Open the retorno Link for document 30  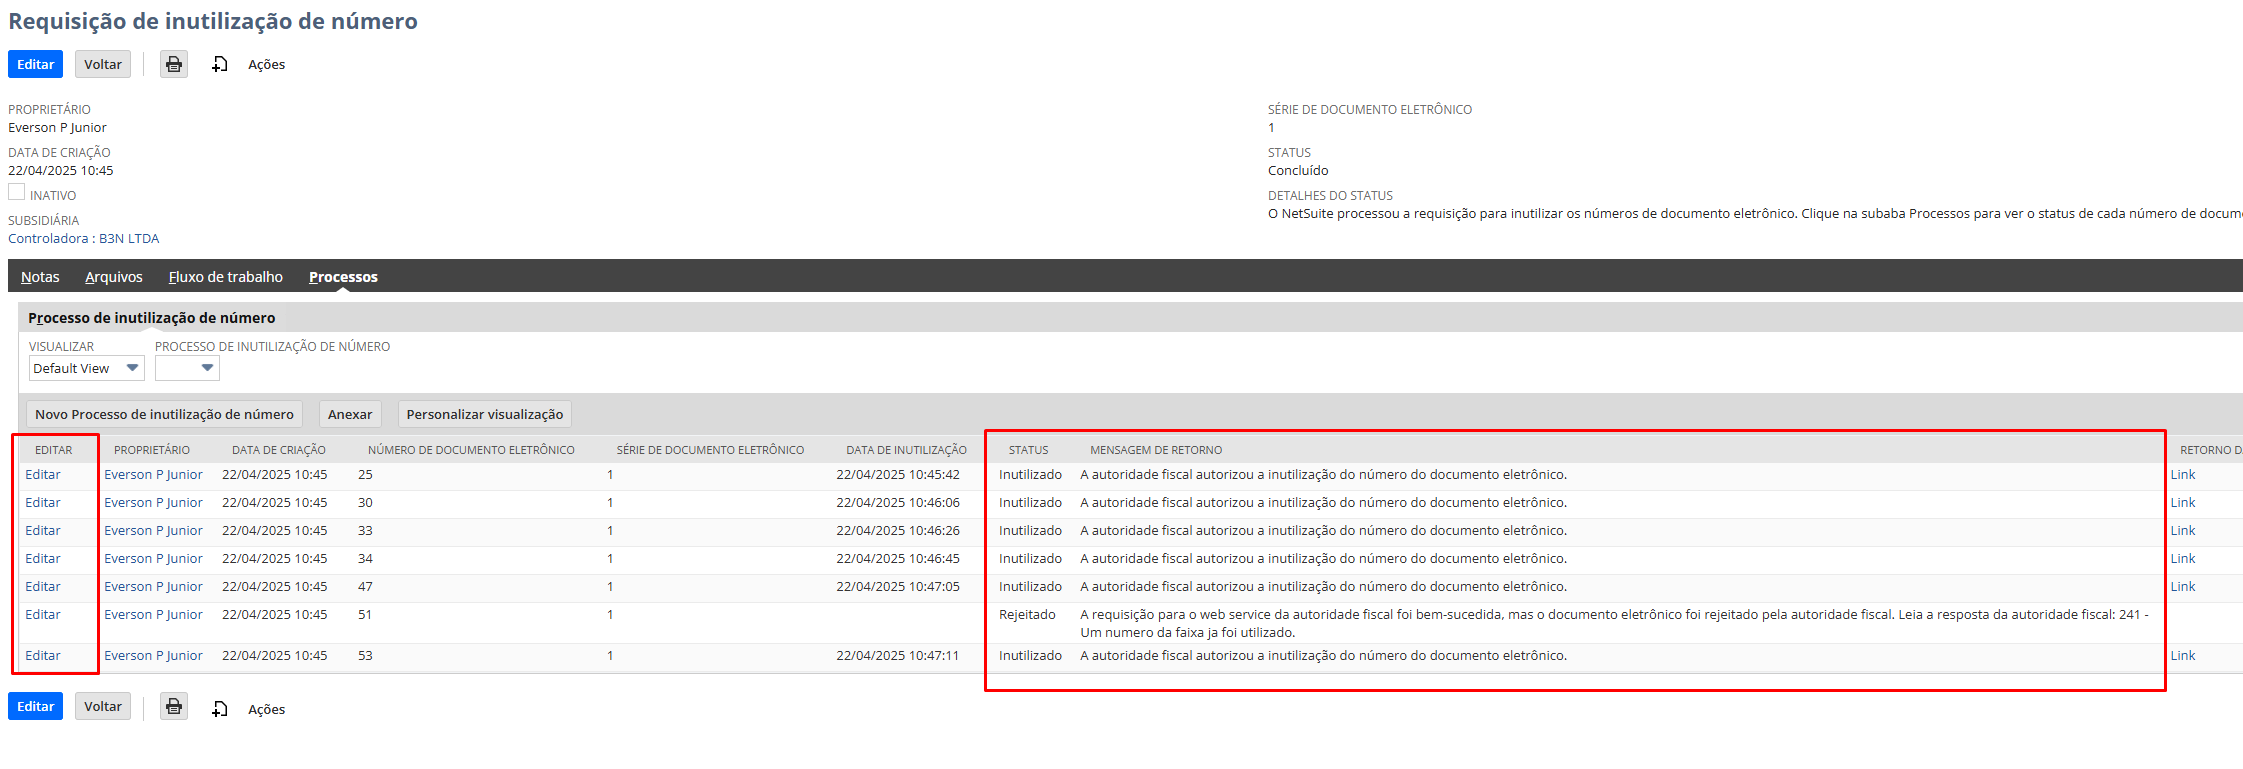2182,503
